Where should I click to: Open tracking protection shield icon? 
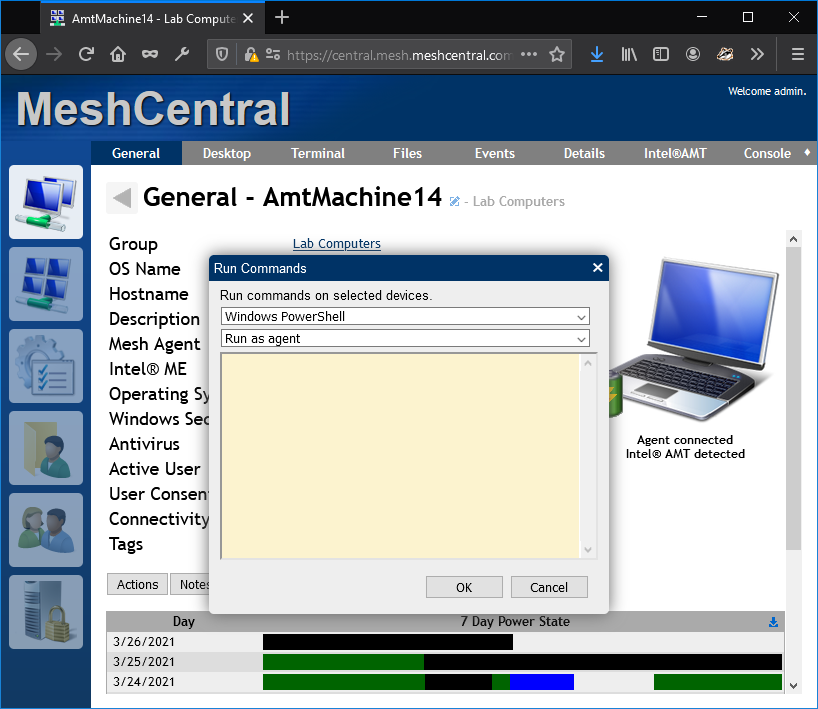pyautogui.click(x=222, y=54)
